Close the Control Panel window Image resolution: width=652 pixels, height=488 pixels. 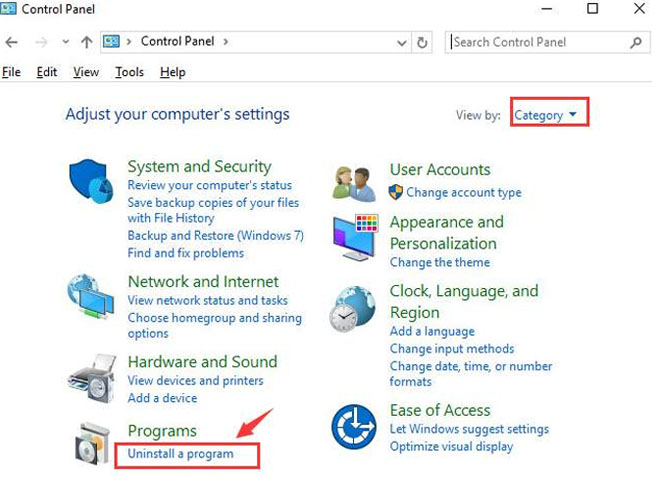[x=639, y=8]
